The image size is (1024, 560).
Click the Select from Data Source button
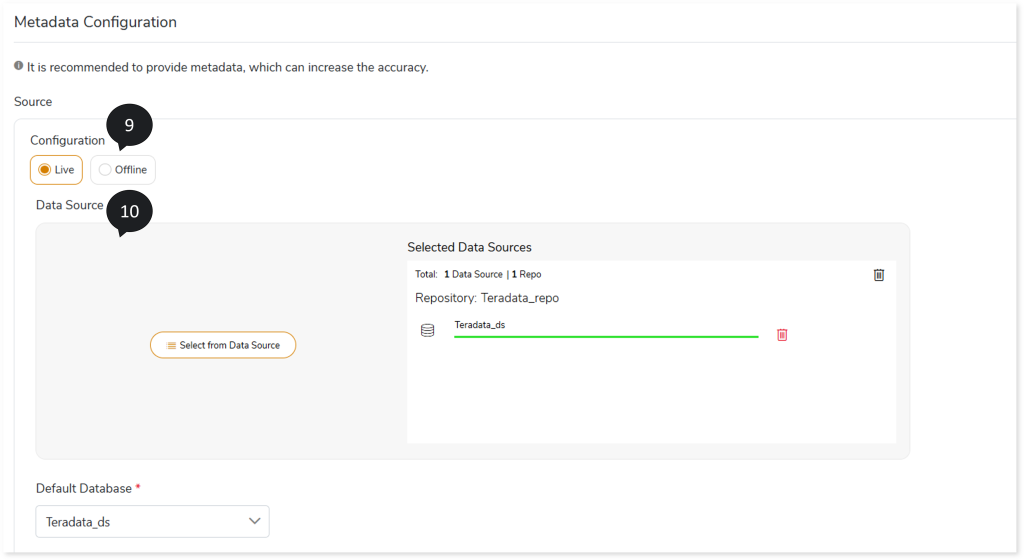(223, 345)
